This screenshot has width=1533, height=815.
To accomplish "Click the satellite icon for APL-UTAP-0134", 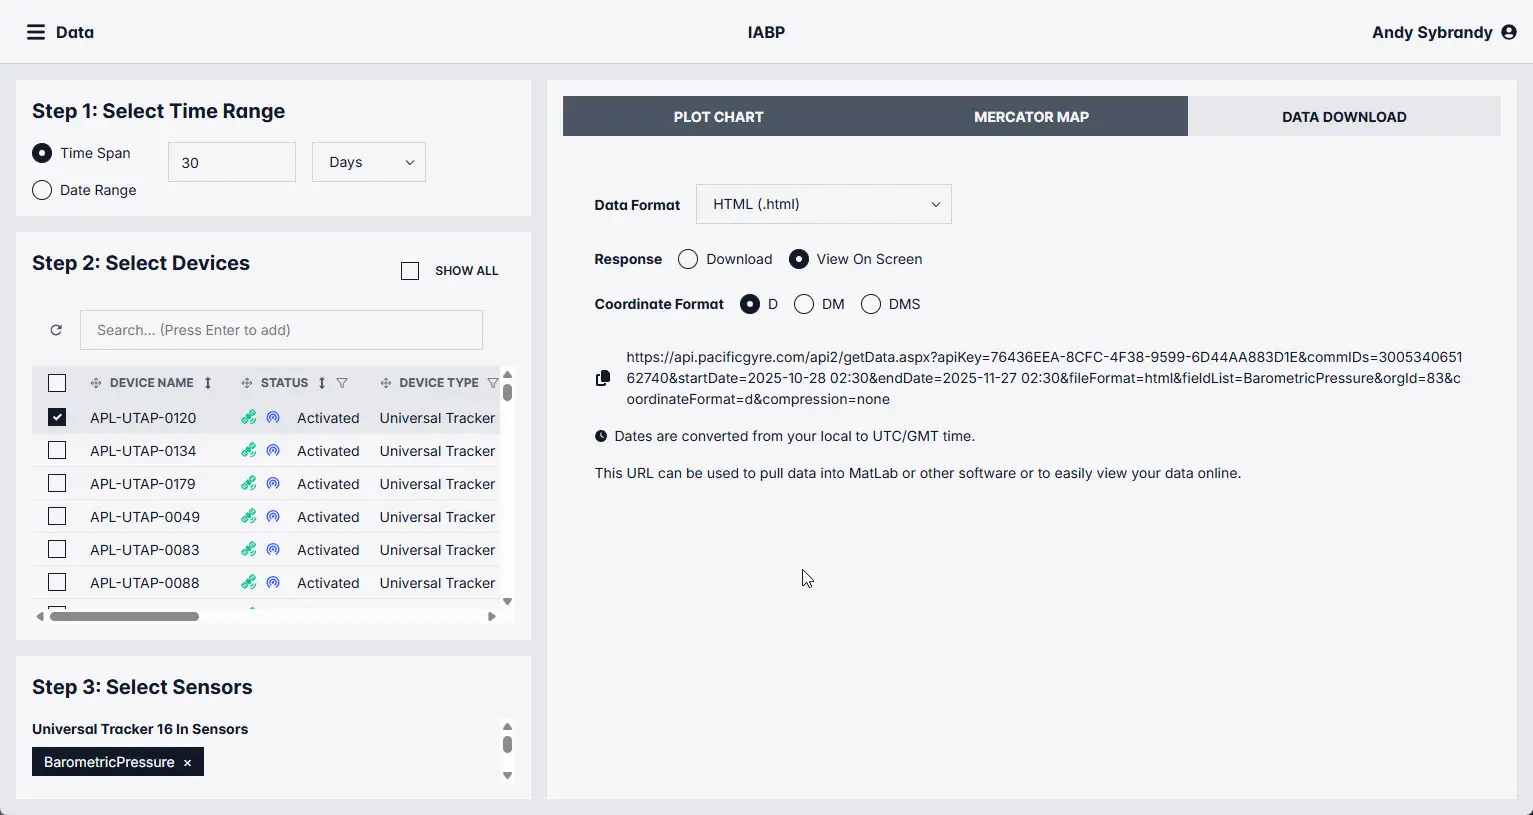I will (249, 451).
